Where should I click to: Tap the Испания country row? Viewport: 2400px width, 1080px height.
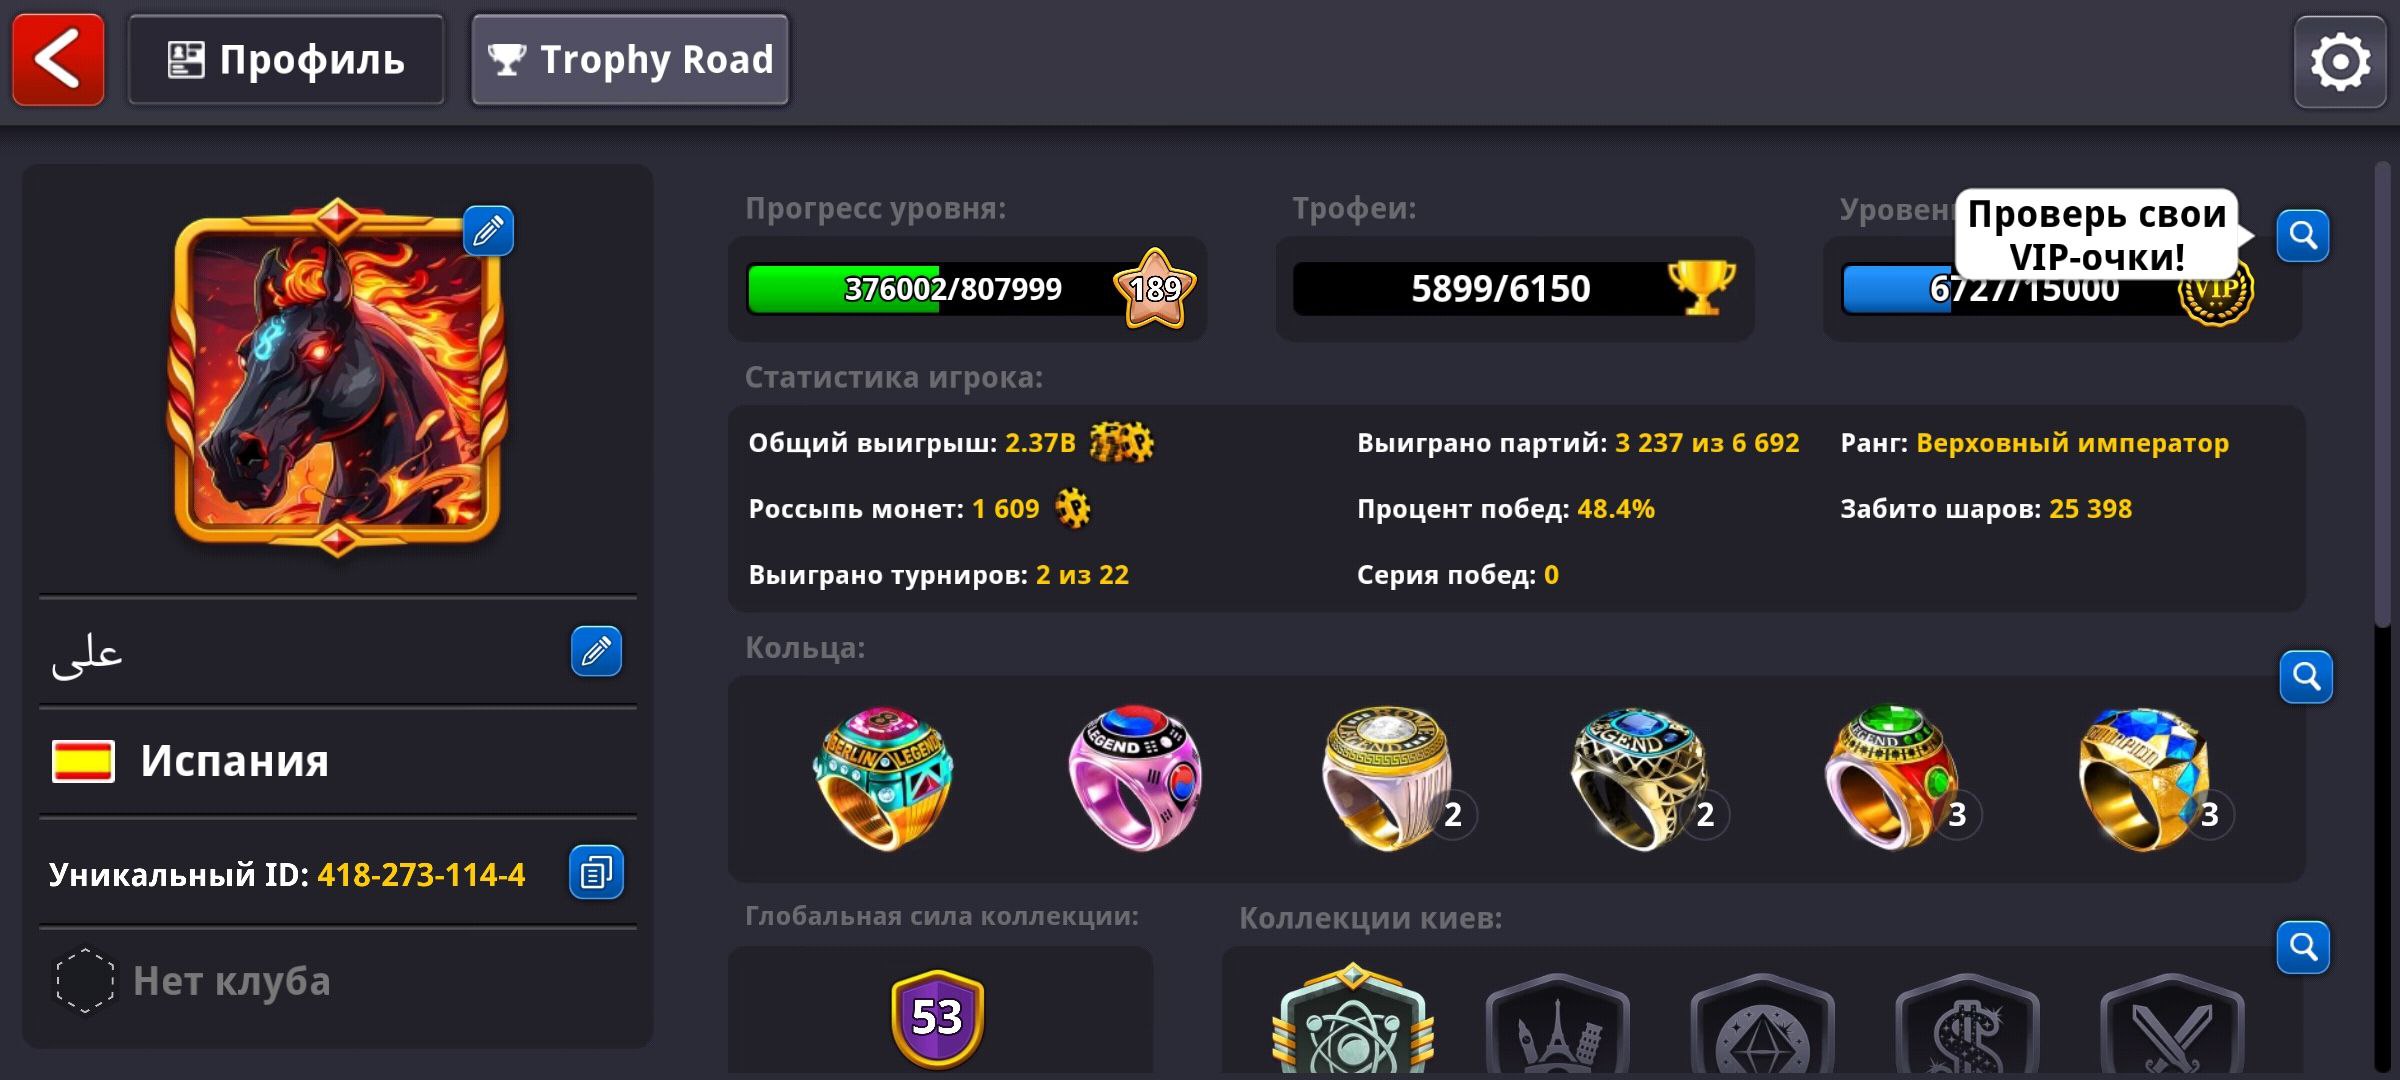338,761
